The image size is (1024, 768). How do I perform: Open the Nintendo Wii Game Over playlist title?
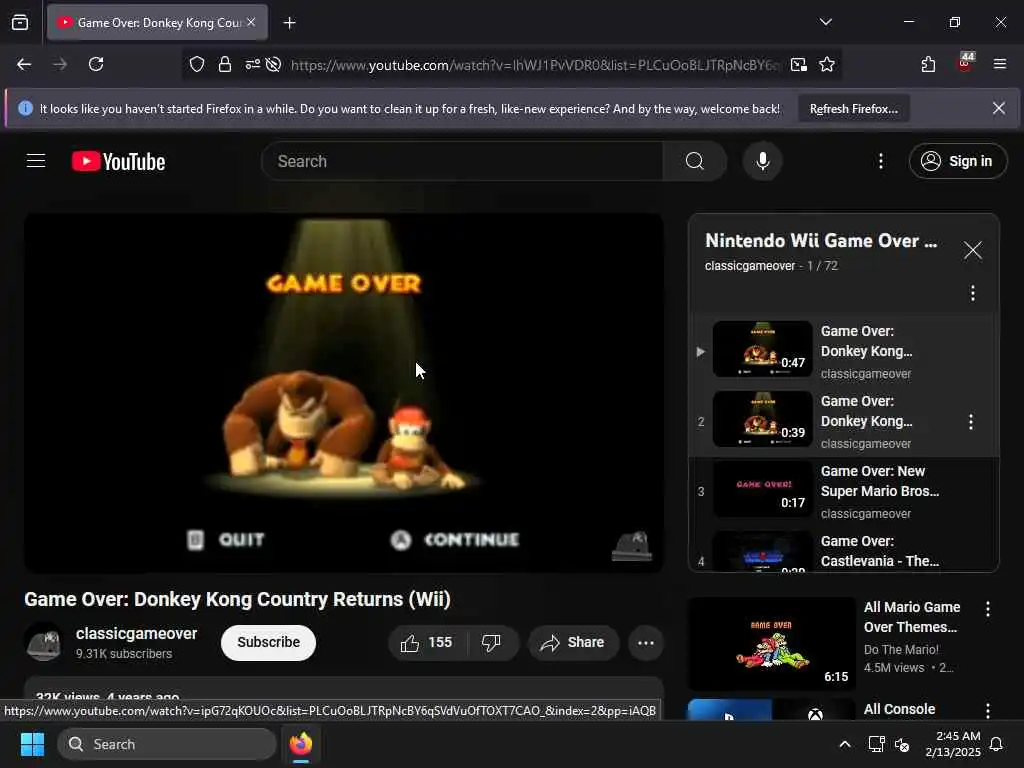(x=821, y=241)
